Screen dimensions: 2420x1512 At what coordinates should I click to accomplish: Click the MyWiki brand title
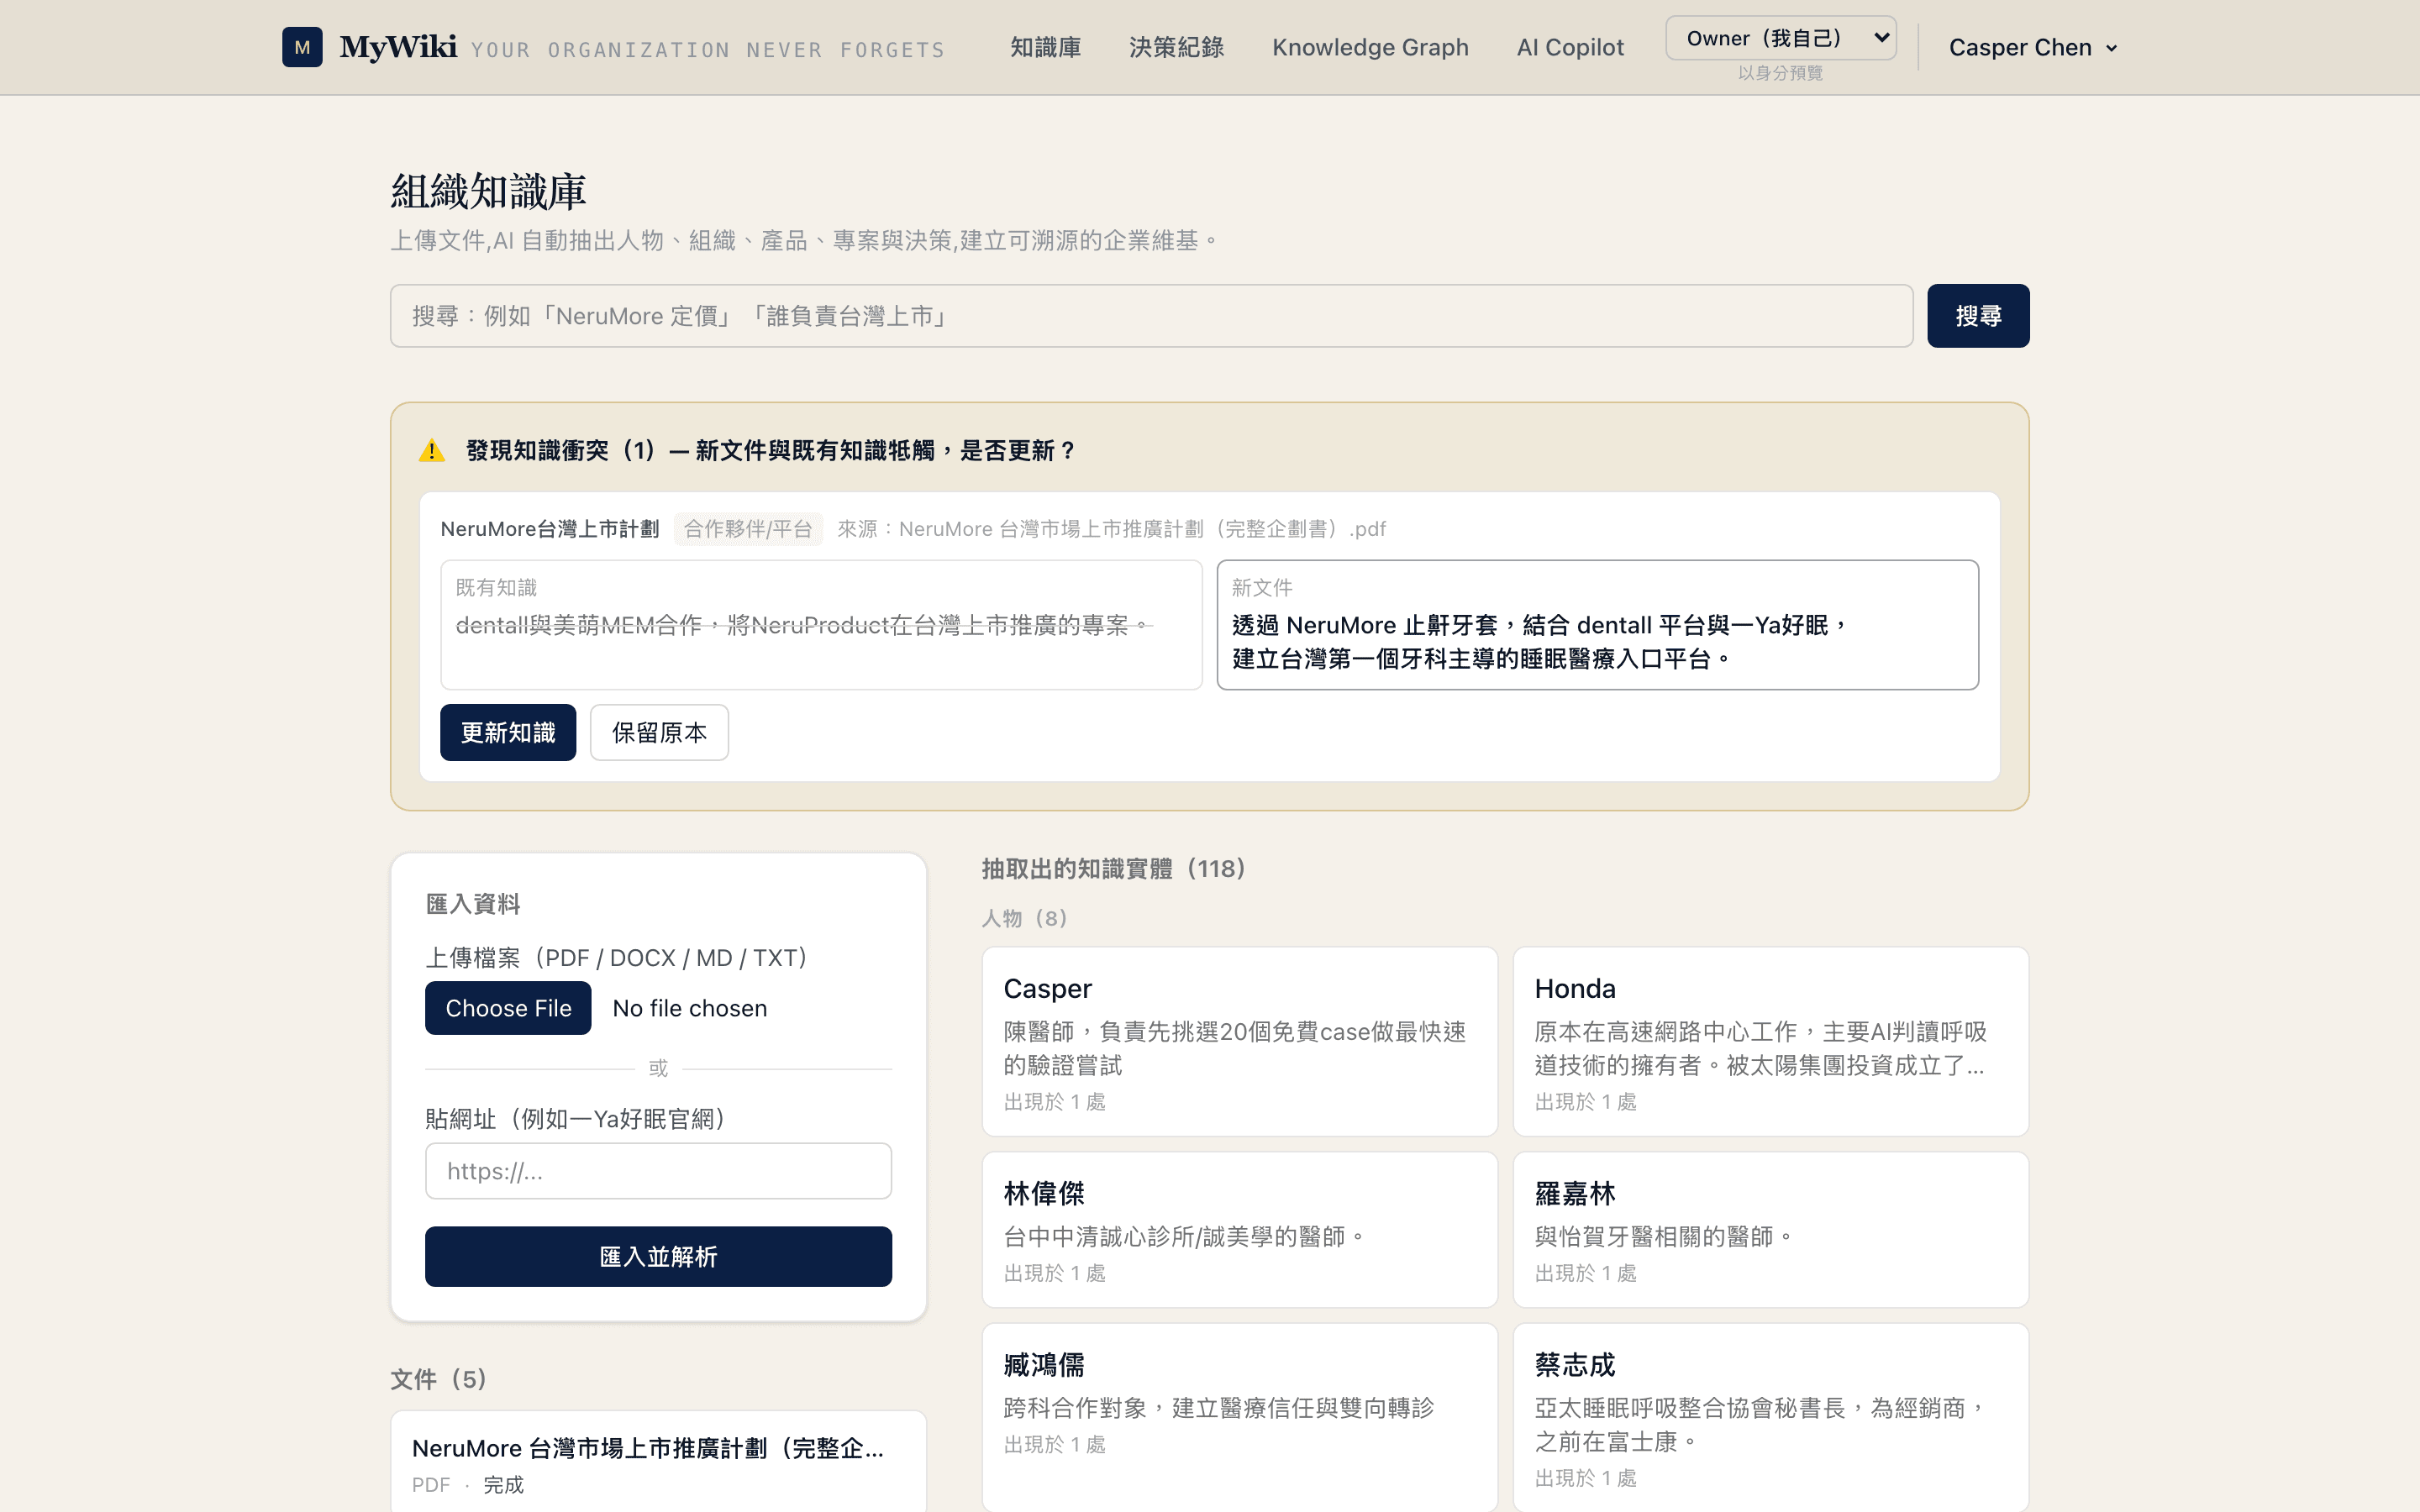398,47
